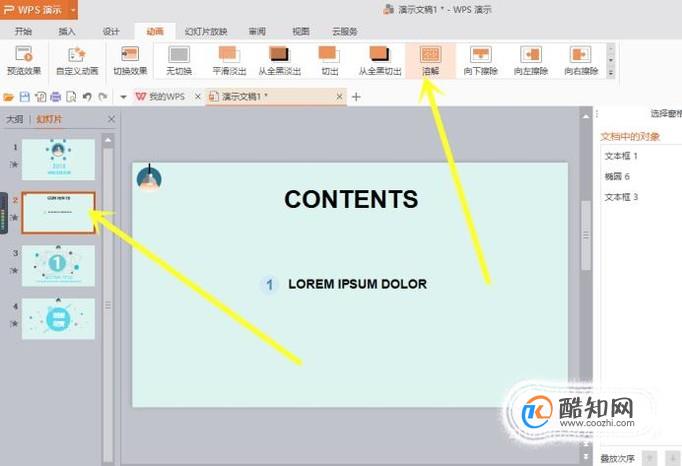
Task: Close the 我的WPS tab
Action: point(197,96)
